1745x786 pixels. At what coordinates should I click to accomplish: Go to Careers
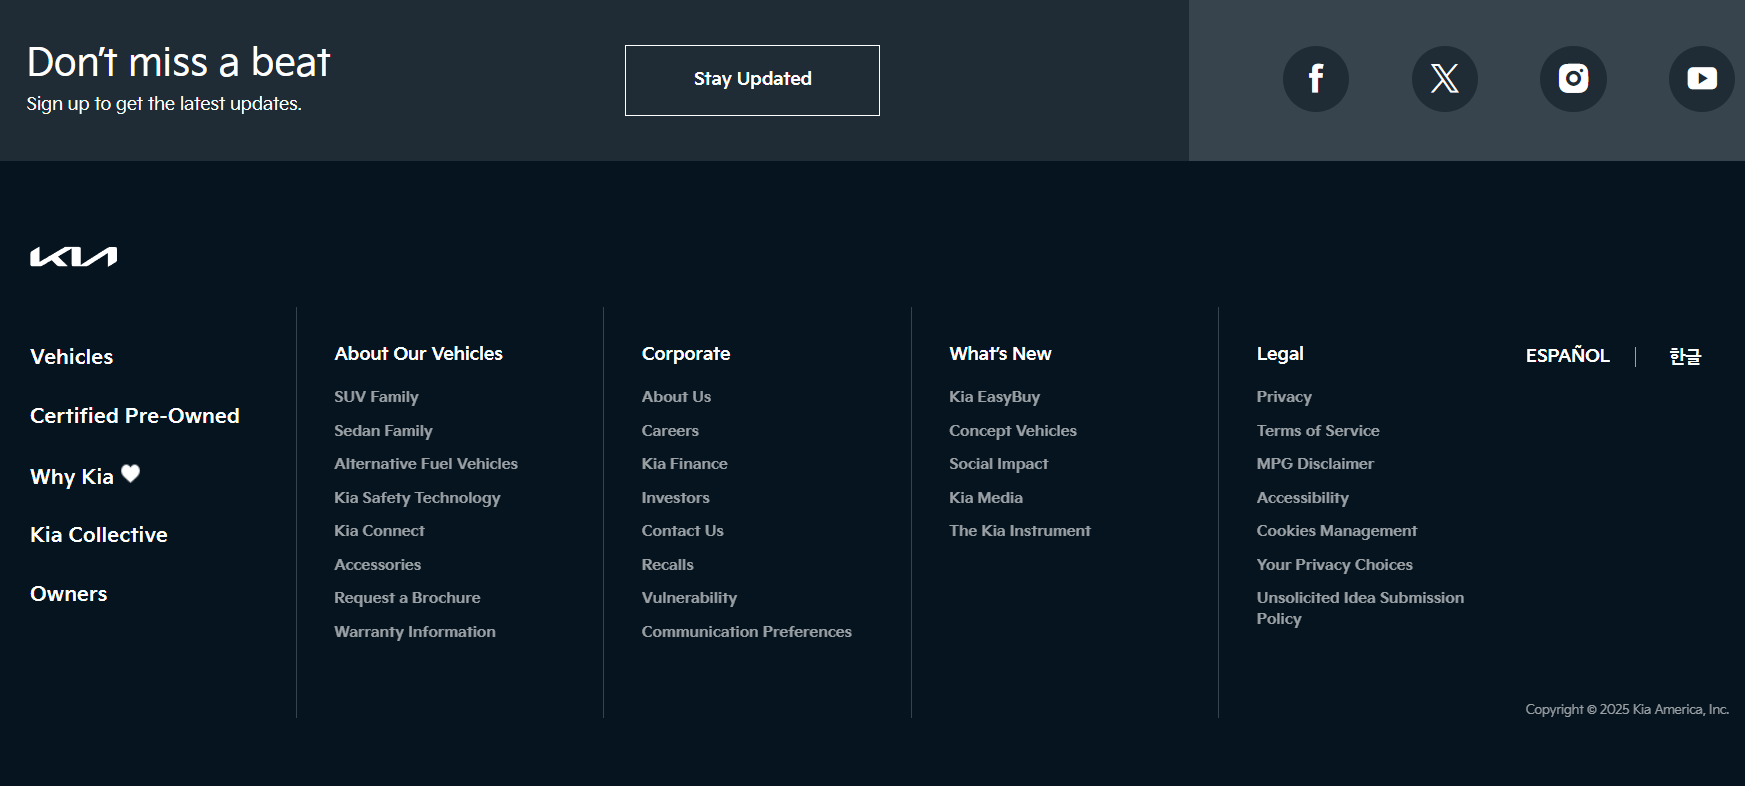pyautogui.click(x=671, y=431)
